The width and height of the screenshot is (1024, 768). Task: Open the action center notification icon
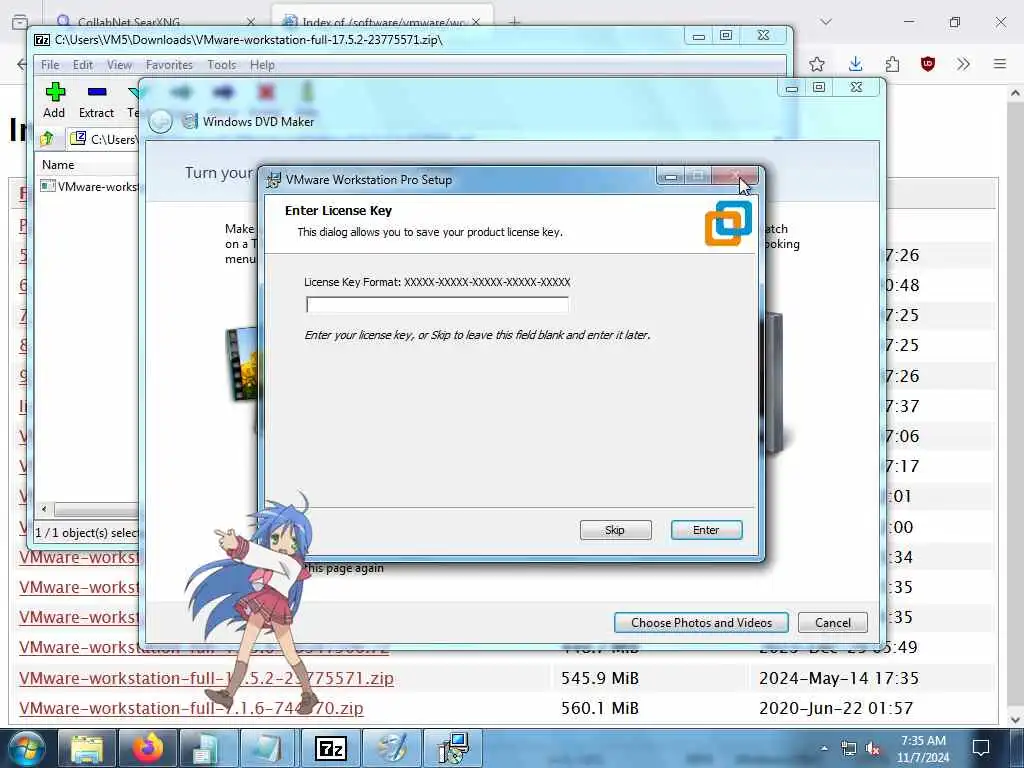tap(981, 748)
